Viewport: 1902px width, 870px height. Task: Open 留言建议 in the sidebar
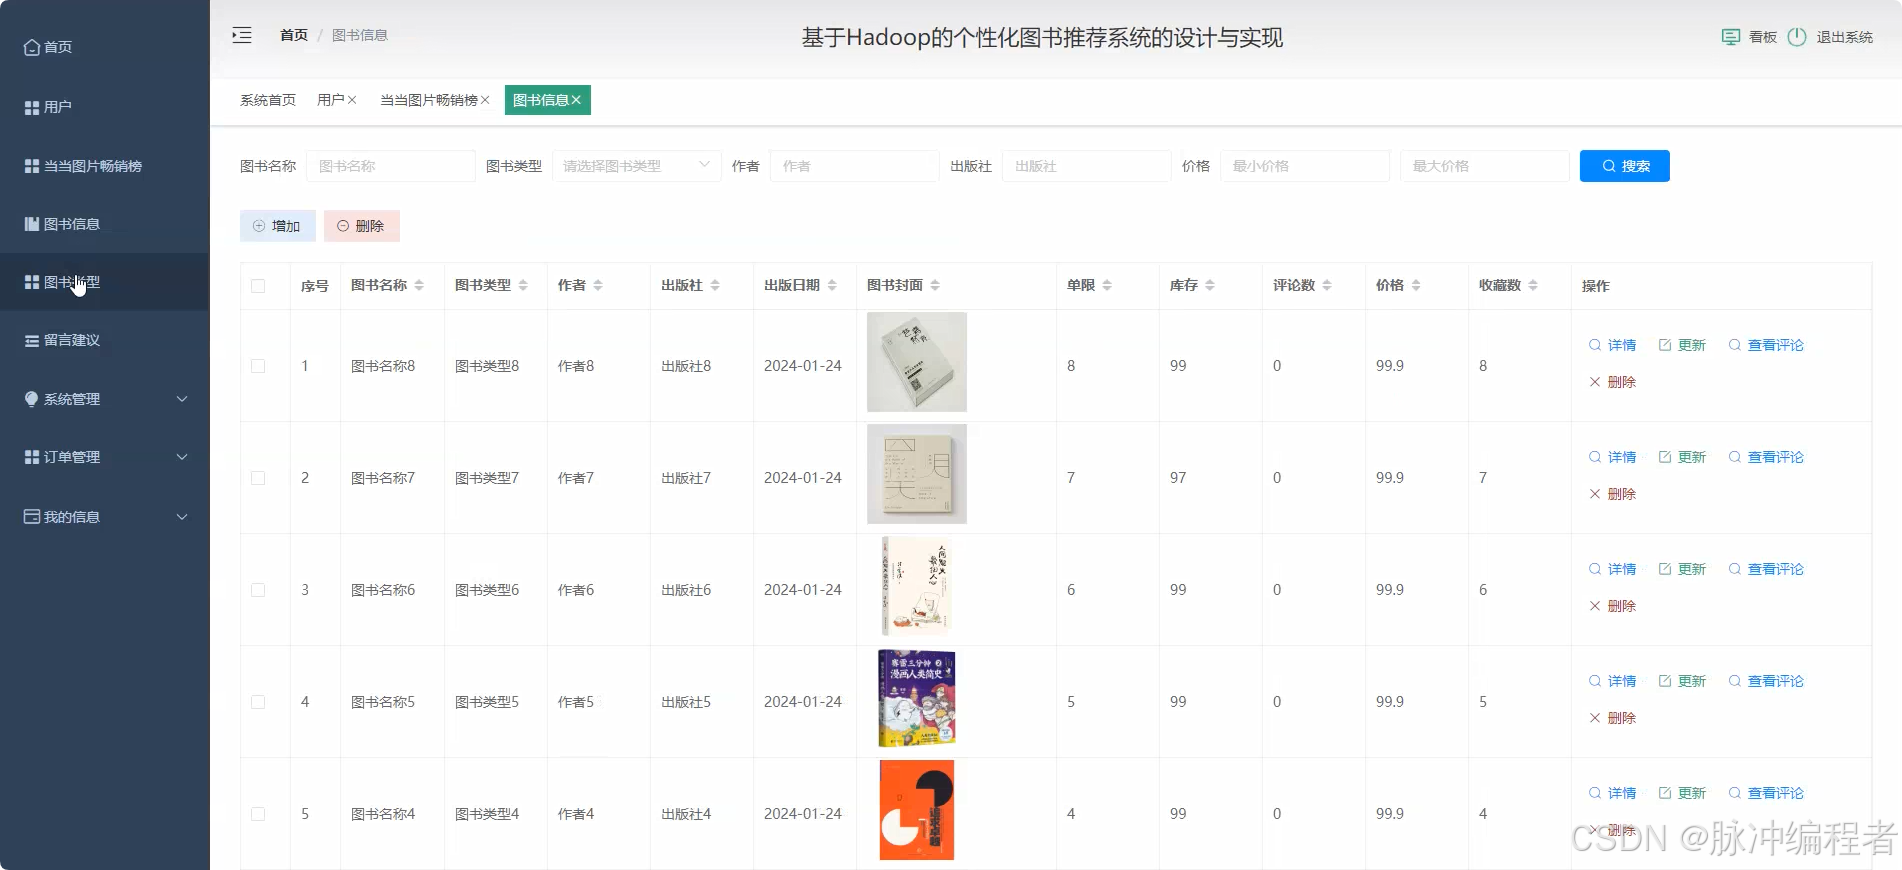coord(62,340)
